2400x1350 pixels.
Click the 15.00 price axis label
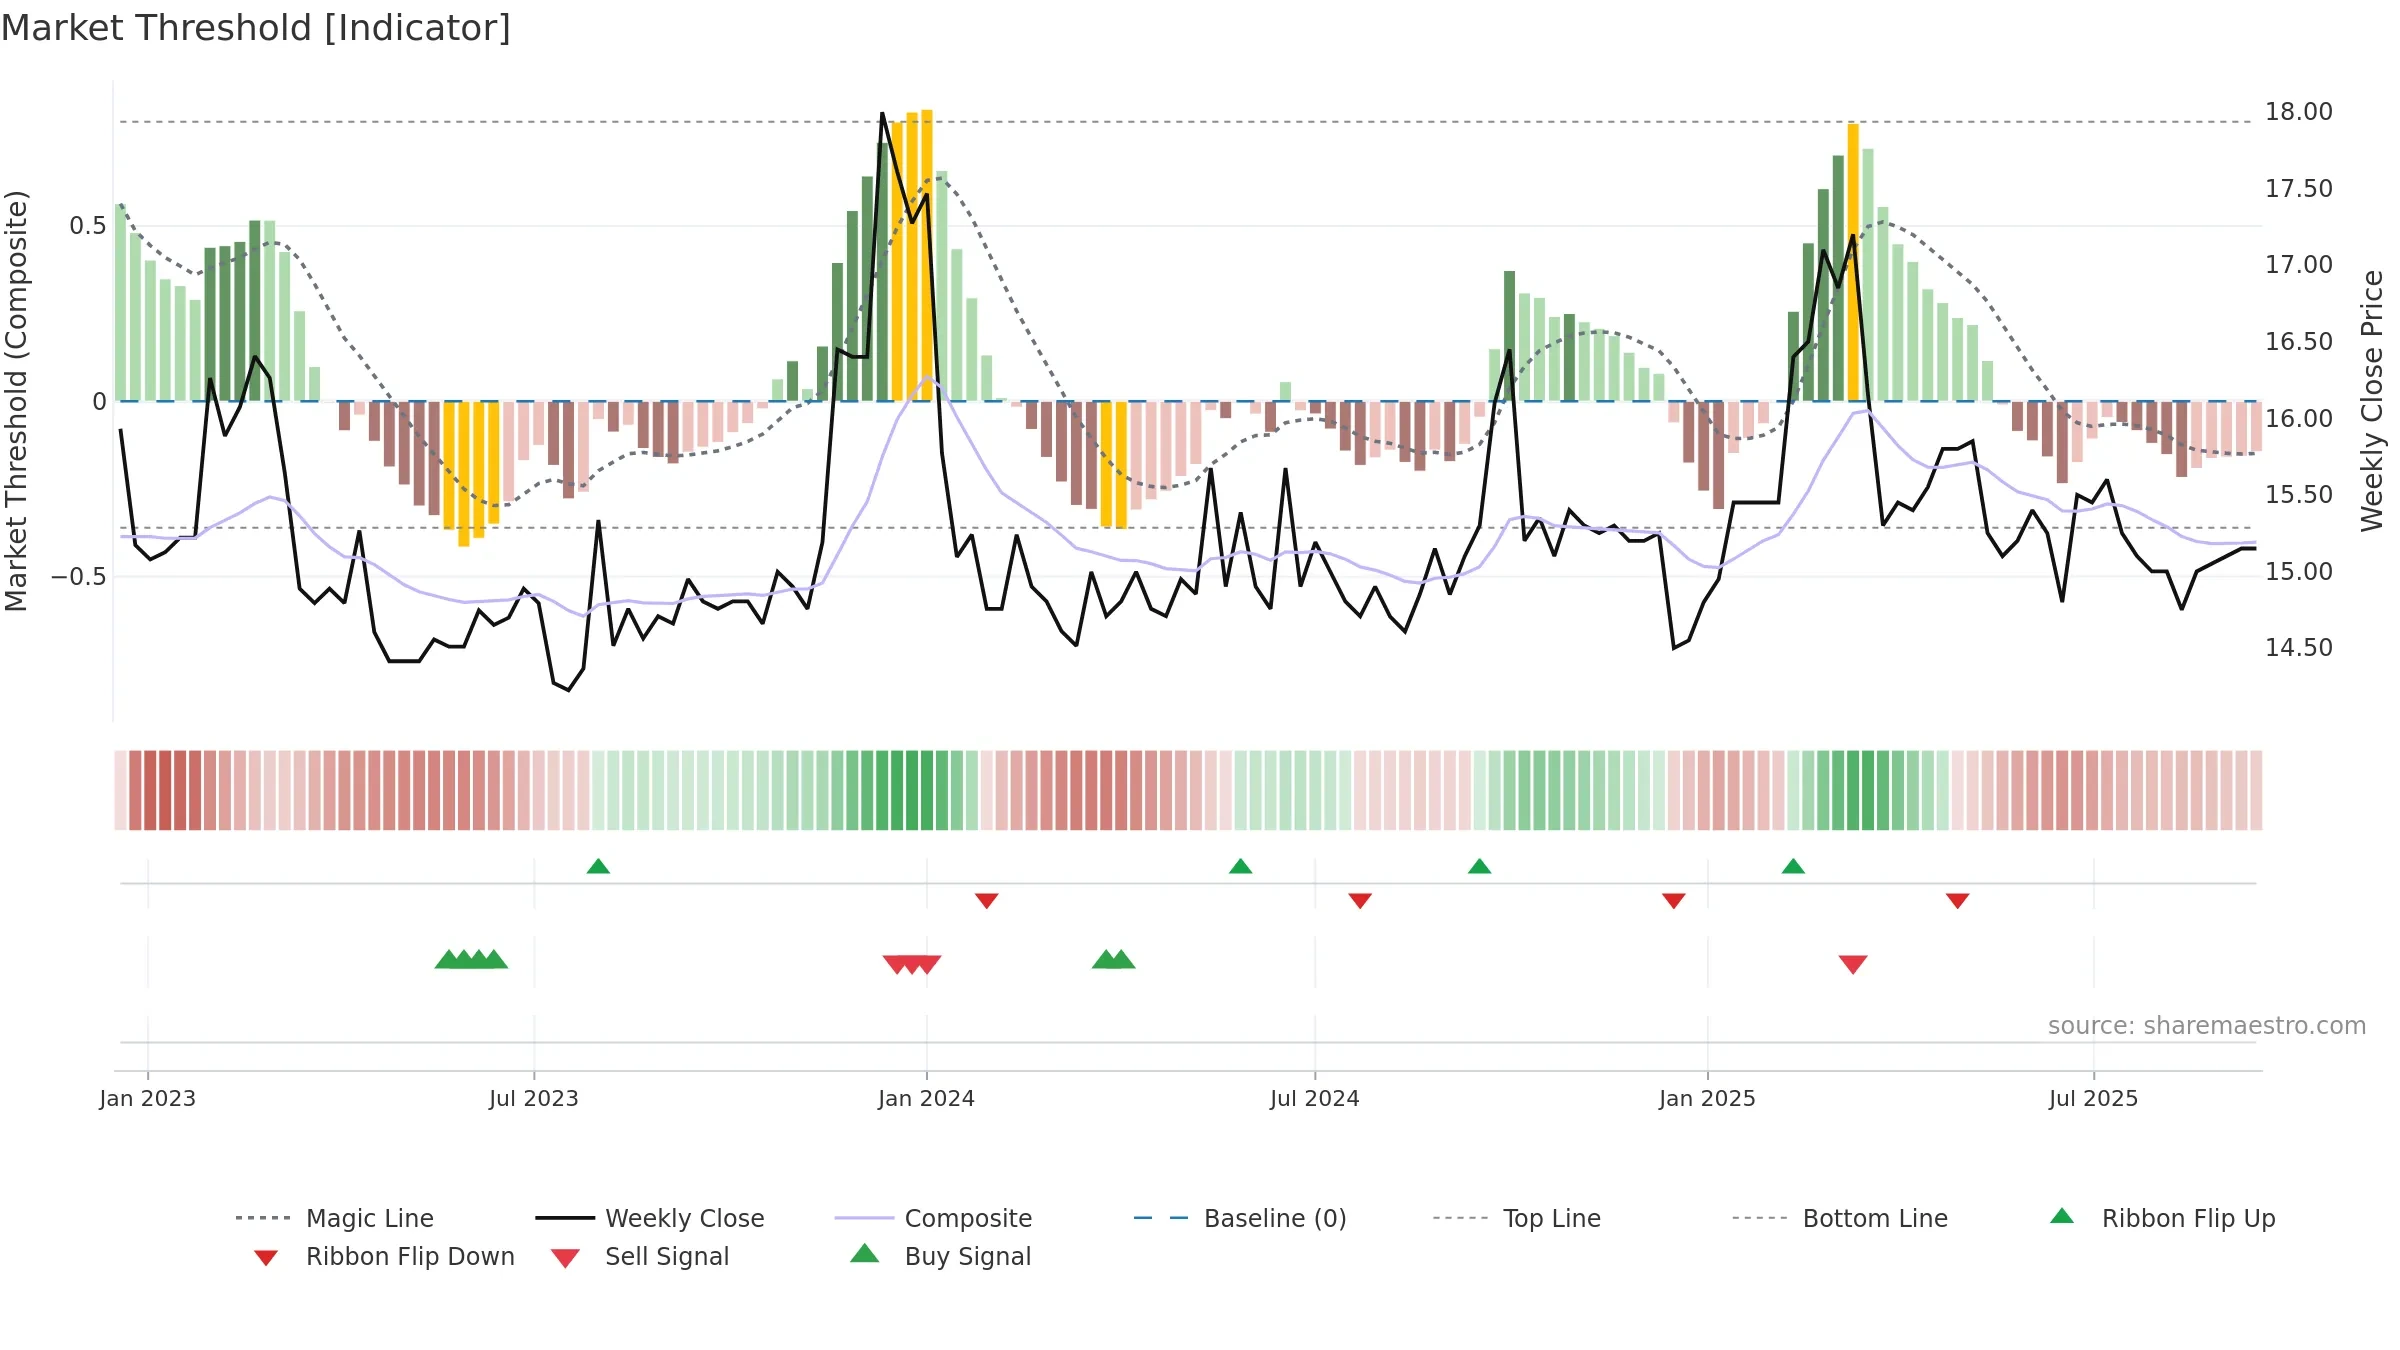(x=2299, y=572)
